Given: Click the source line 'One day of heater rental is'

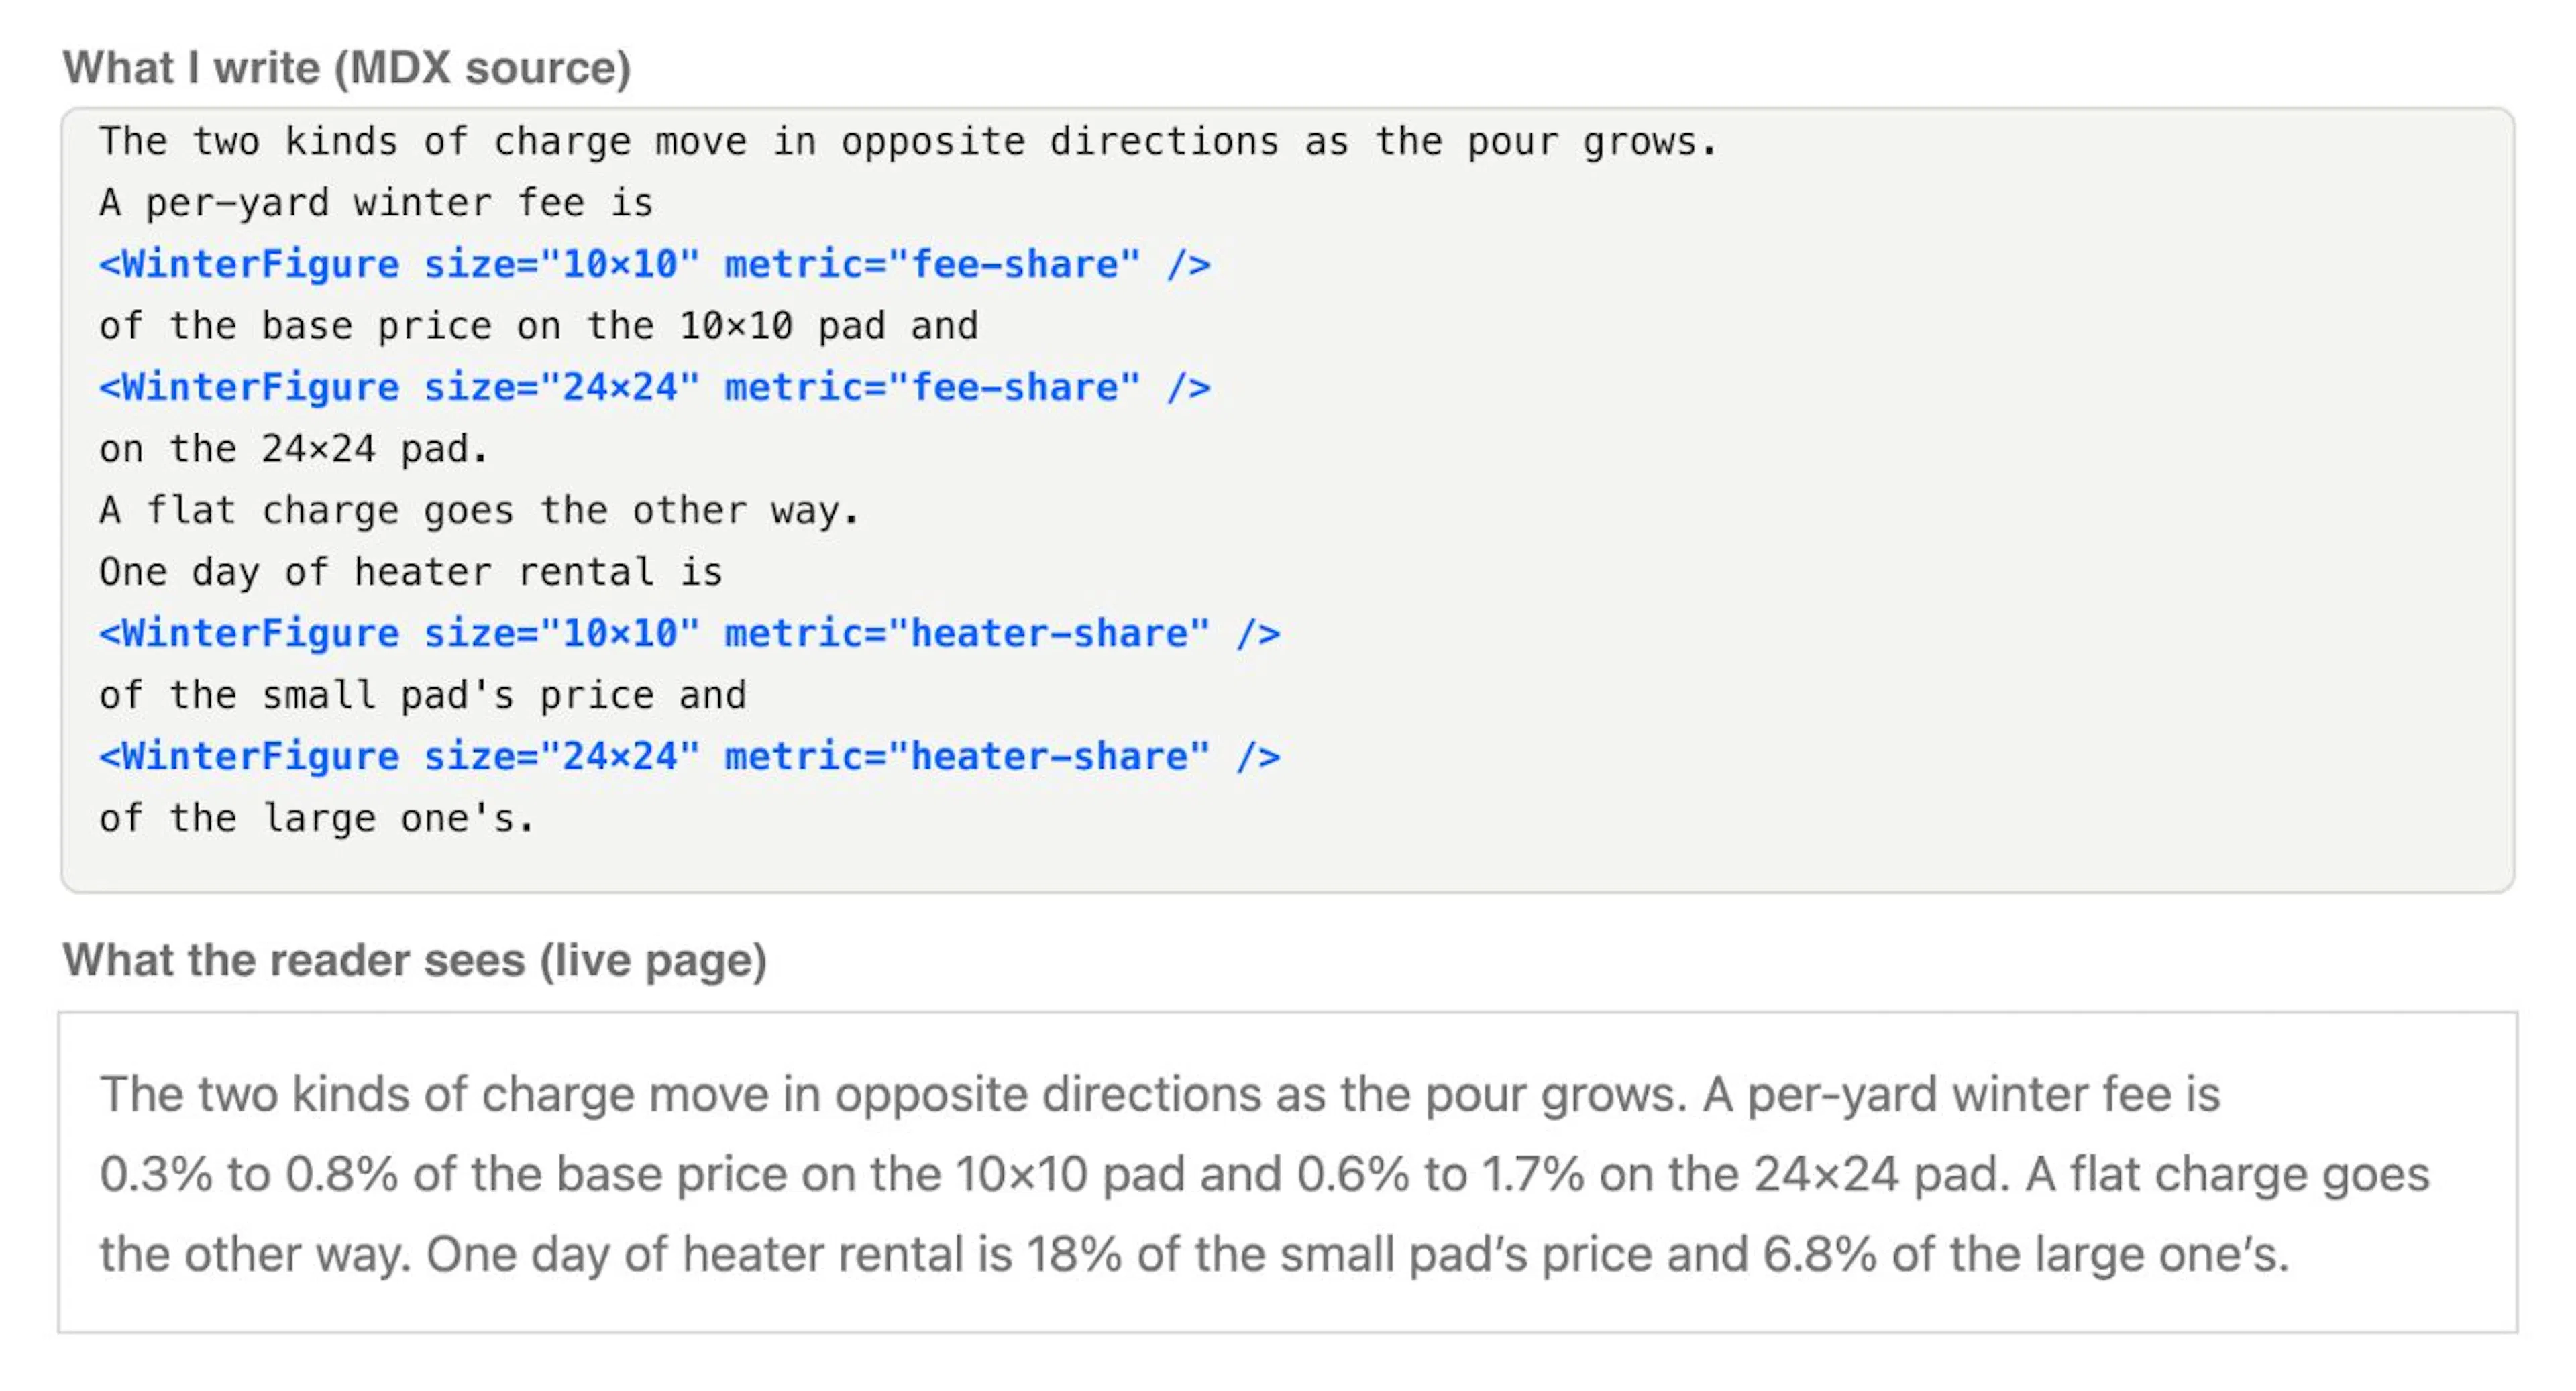Looking at the screenshot, I should (410, 572).
